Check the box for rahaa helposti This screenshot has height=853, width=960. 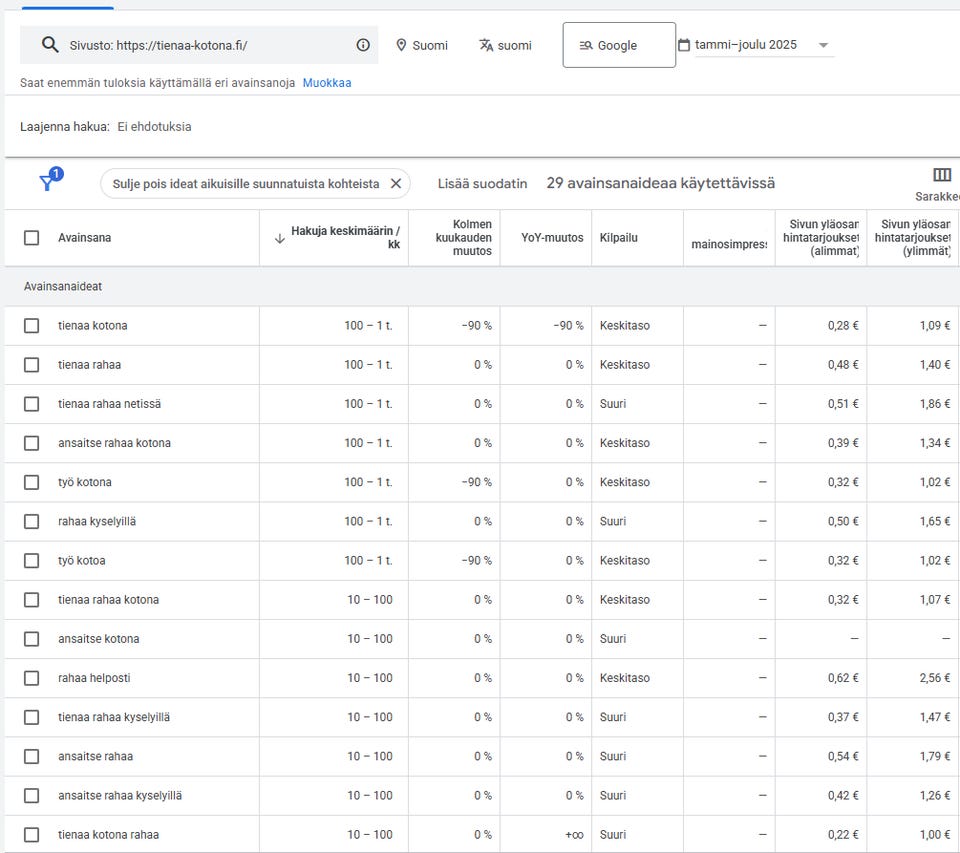click(31, 678)
